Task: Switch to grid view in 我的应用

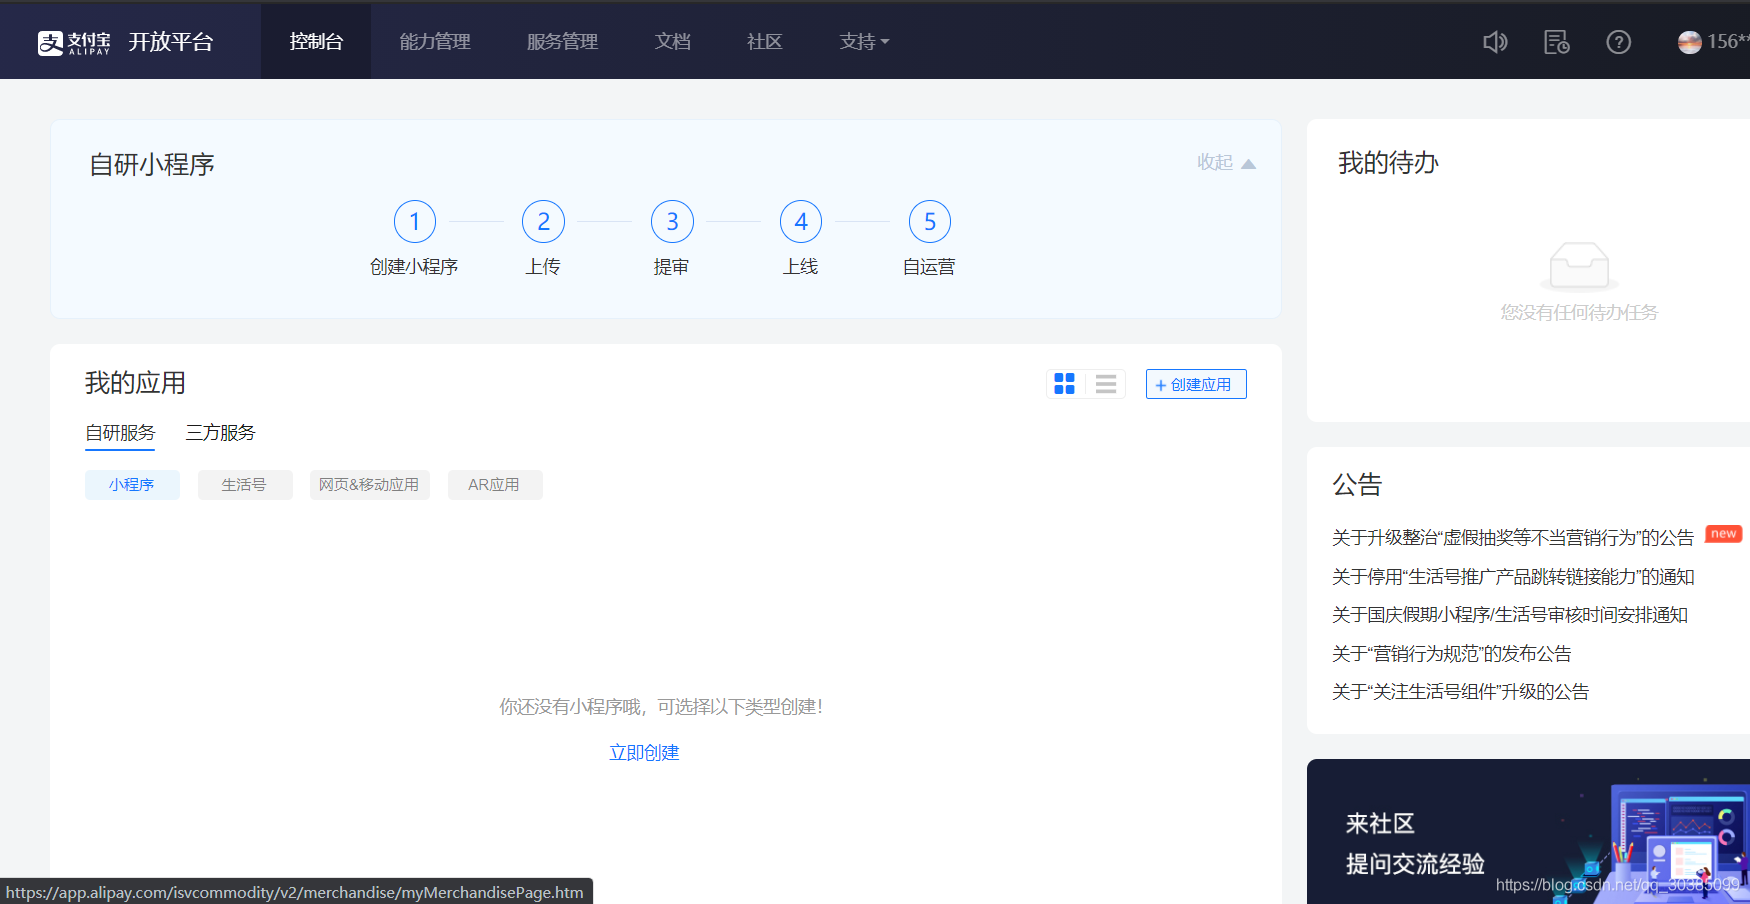Action: pyautogui.click(x=1064, y=383)
